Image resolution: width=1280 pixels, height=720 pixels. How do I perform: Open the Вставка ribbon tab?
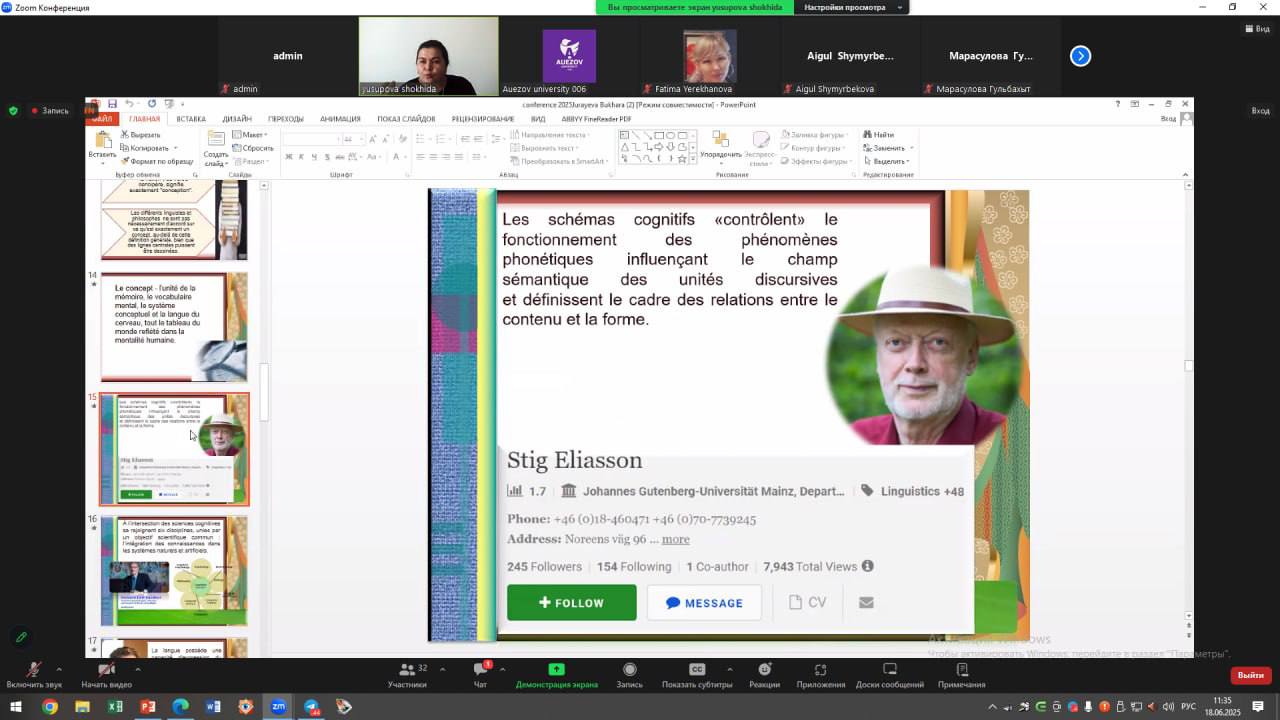click(x=191, y=119)
